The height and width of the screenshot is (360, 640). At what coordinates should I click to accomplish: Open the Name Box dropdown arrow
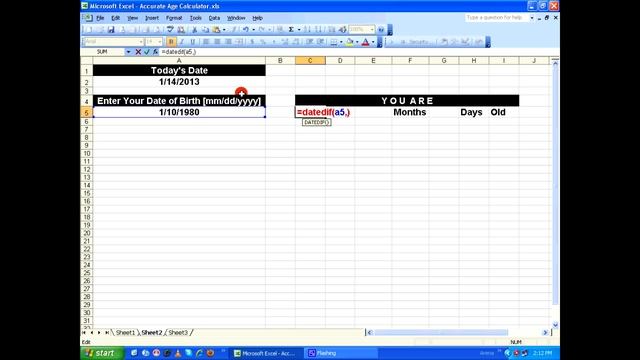[128, 52]
